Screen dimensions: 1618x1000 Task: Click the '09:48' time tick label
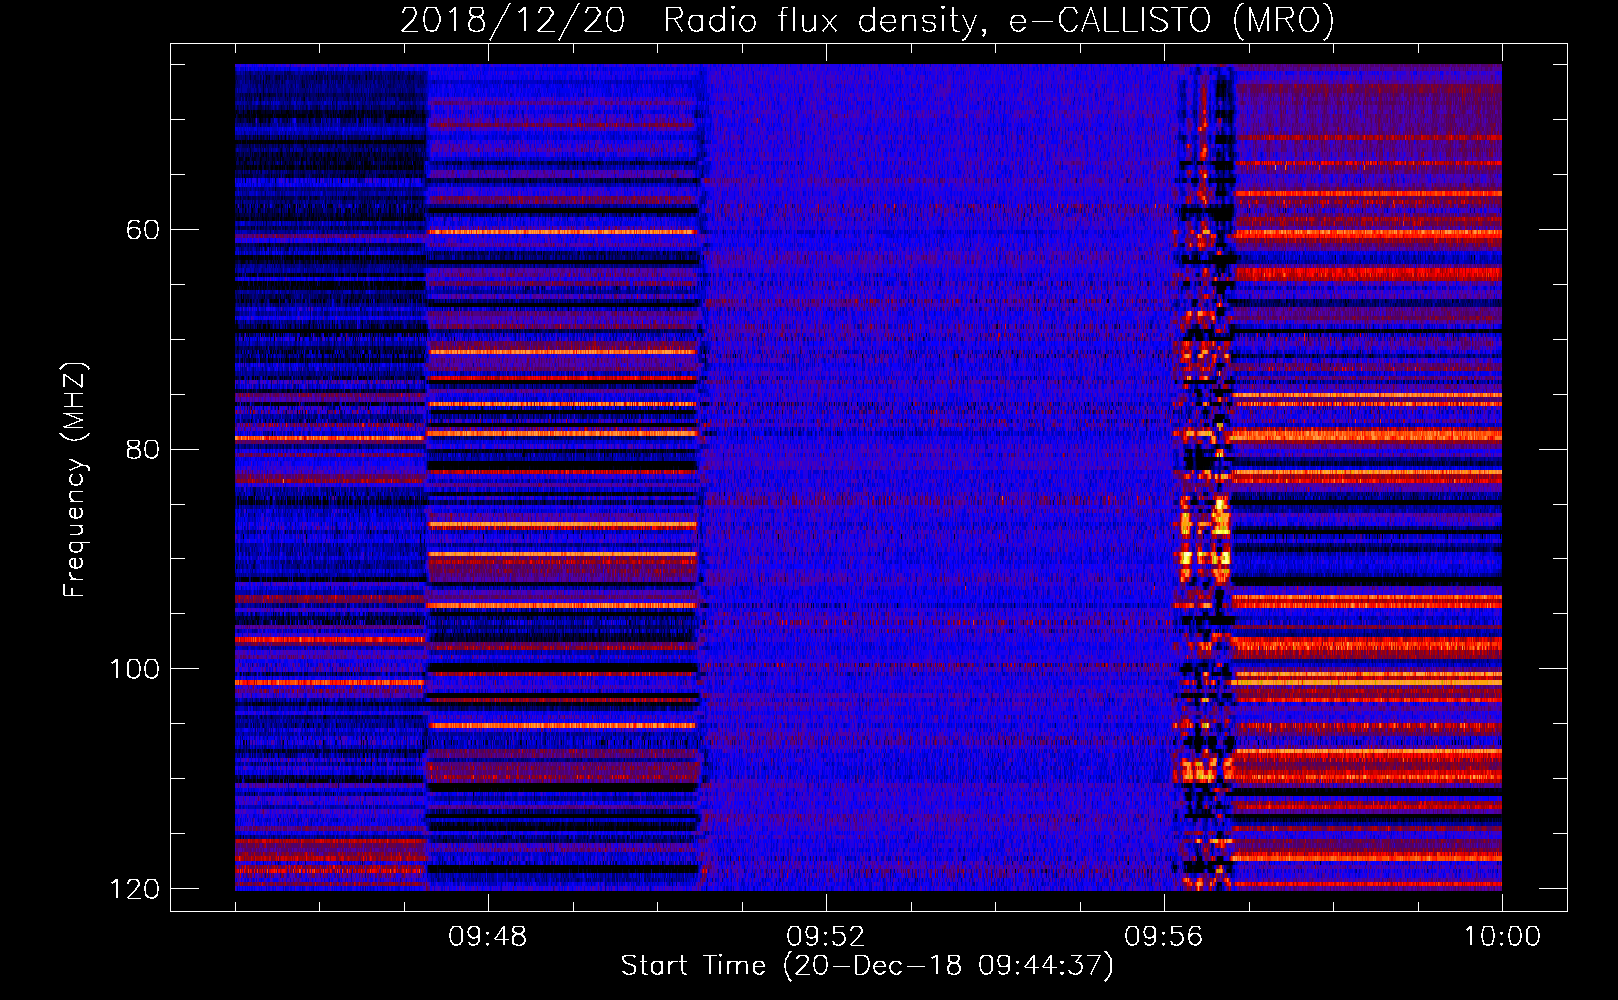pos(487,937)
